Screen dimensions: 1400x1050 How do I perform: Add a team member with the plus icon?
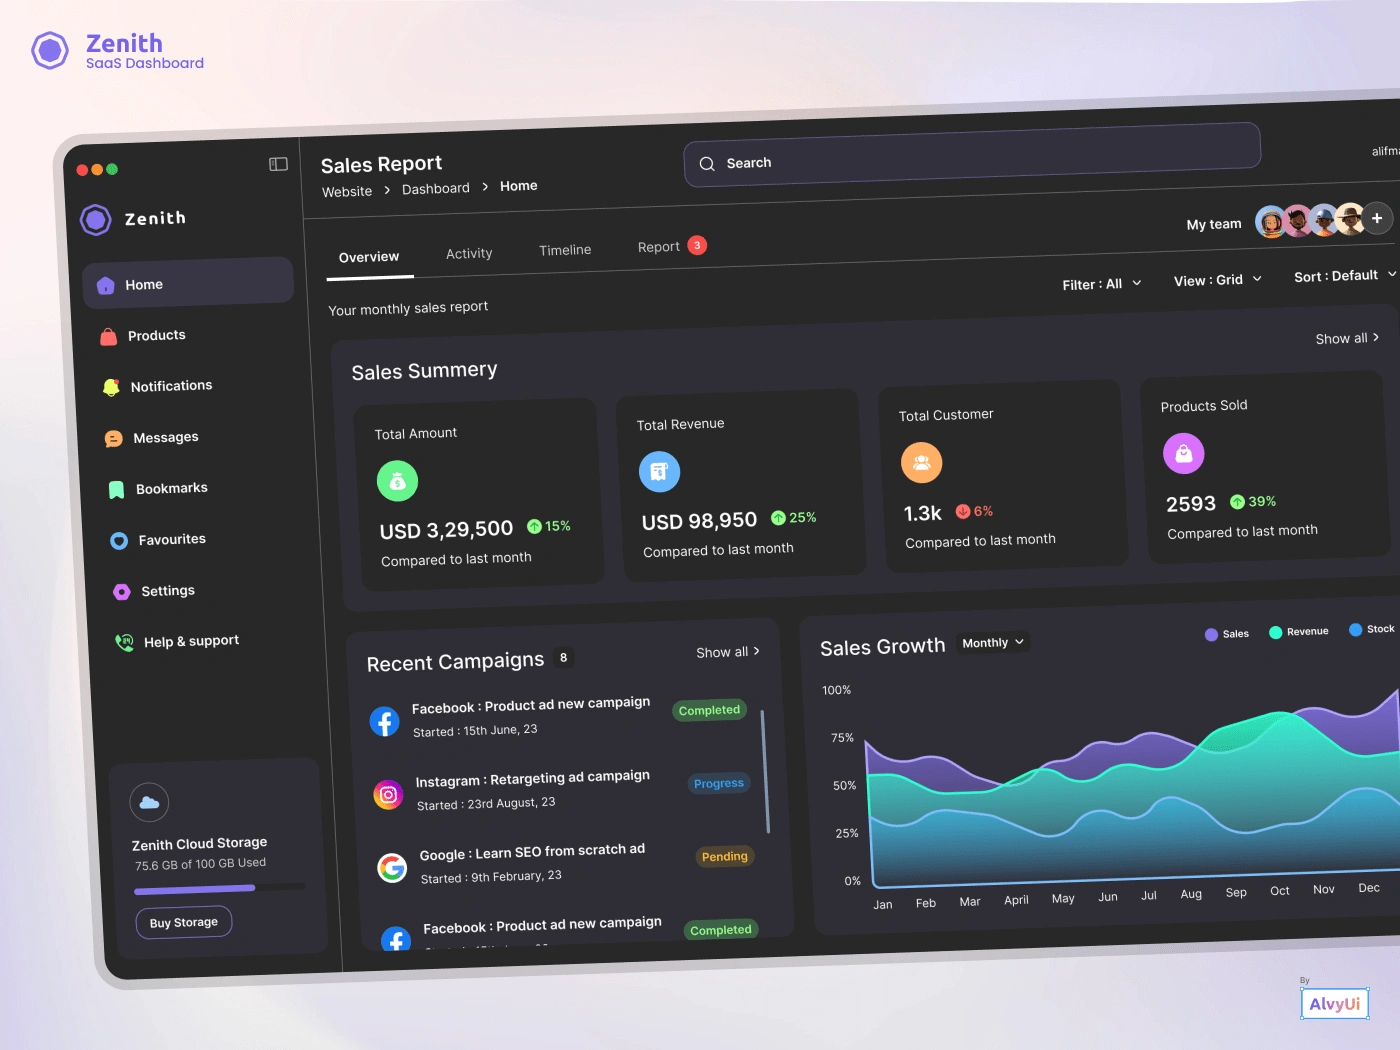(1377, 218)
